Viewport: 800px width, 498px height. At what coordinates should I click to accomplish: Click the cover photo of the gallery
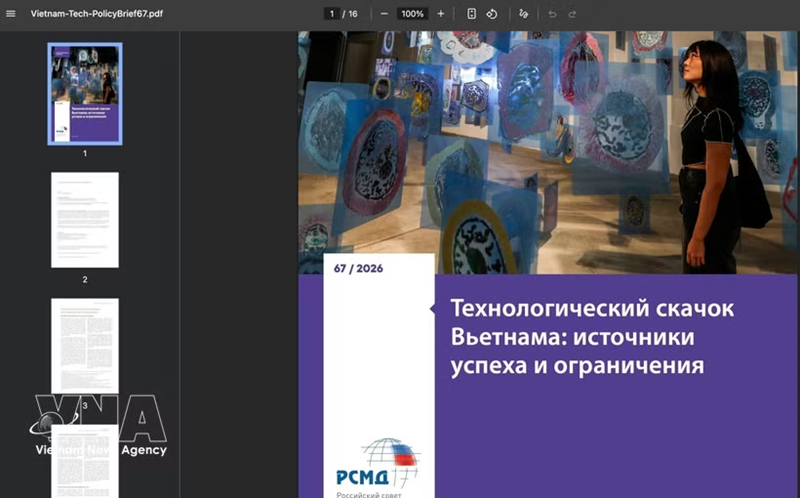(547, 152)
